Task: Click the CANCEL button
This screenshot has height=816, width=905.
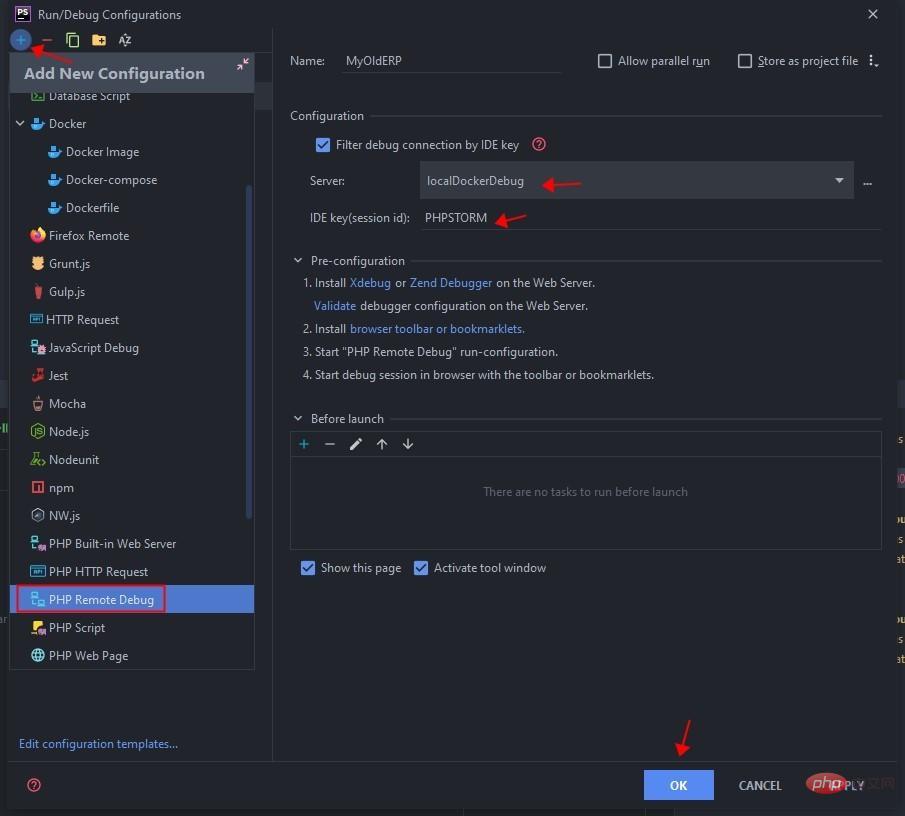Action: [760, 785]
